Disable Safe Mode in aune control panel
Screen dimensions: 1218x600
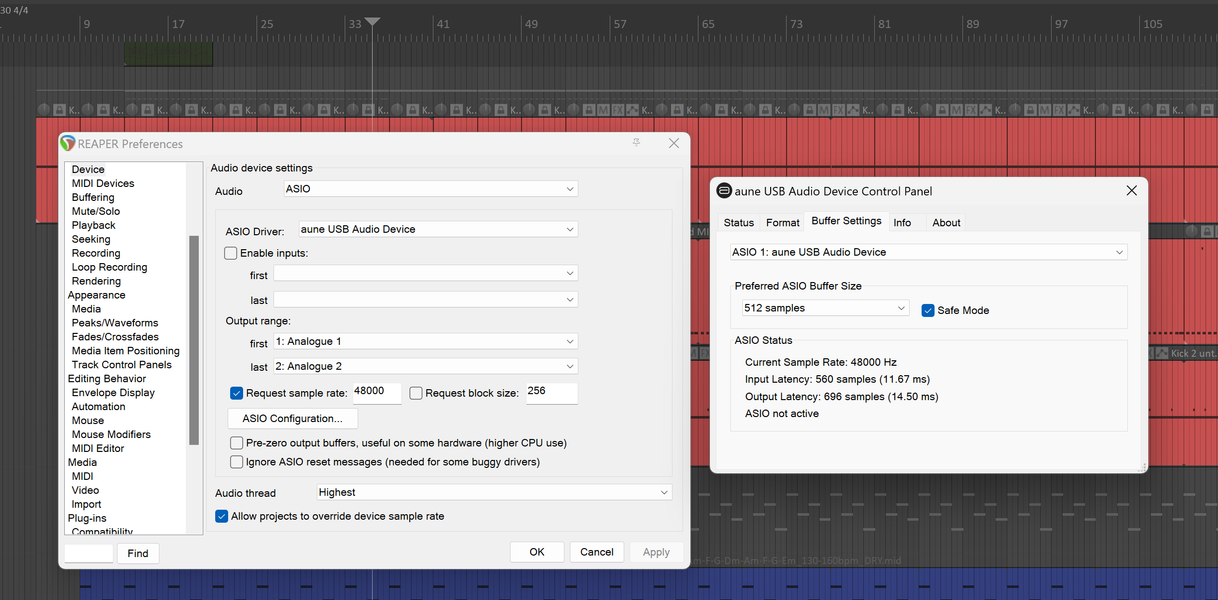pos(928,310)
